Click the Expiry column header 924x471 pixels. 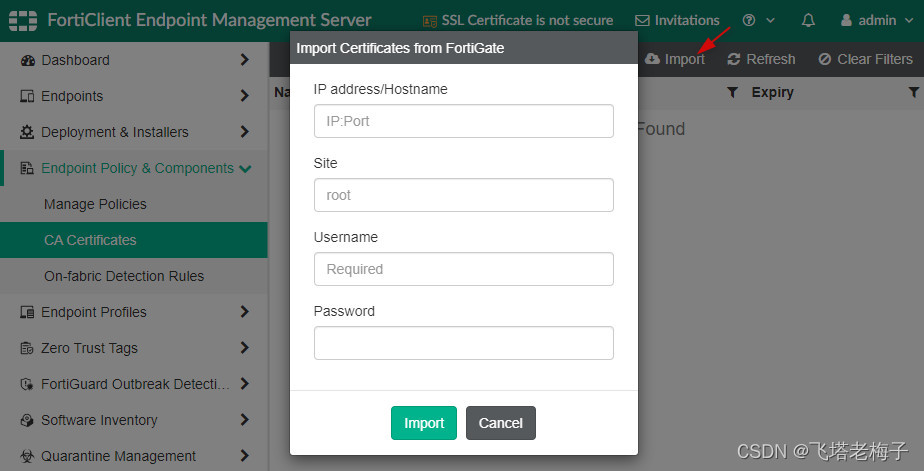point(773,93)
